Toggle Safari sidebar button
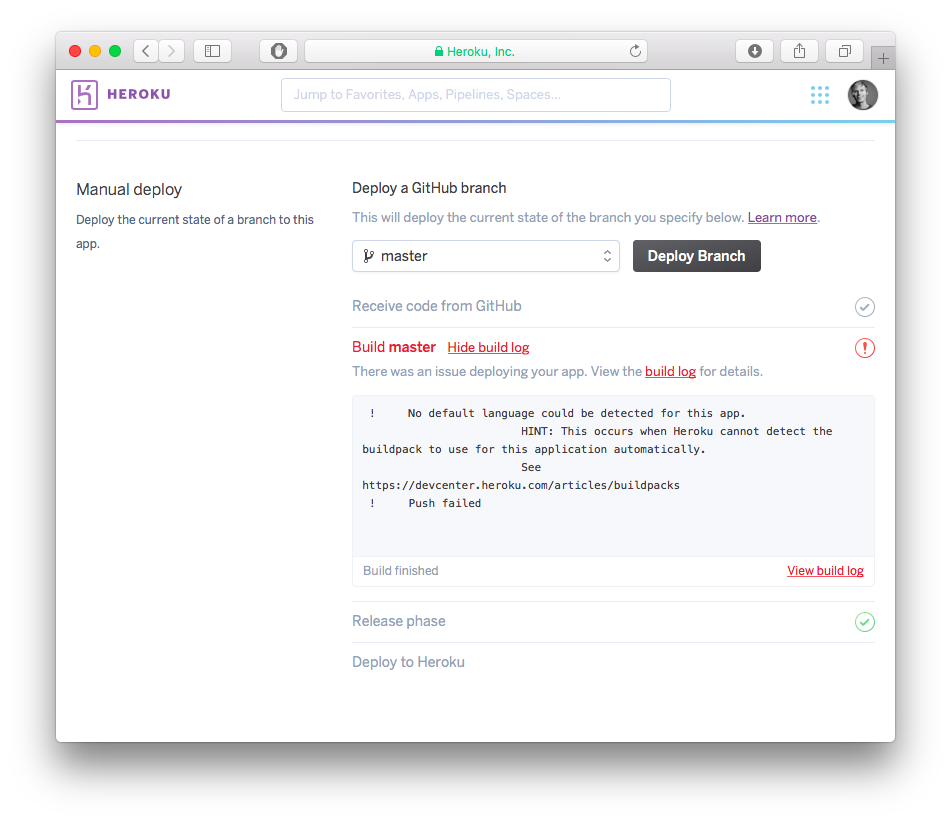Screen dimensions: 951x822 (212, 51)
